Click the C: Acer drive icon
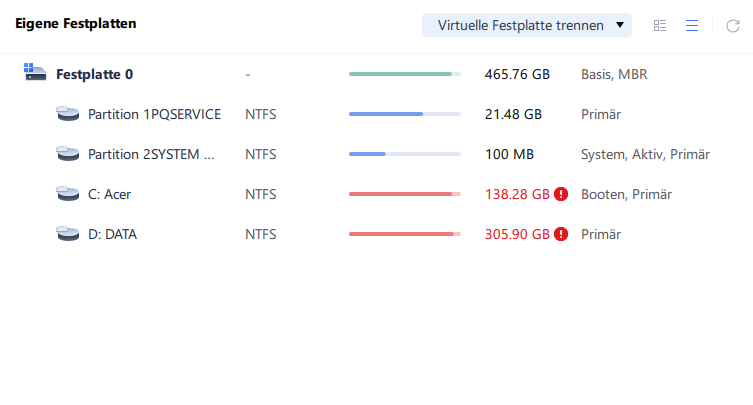The width and height of the screenshot is (753, 405). pos(67,194)
